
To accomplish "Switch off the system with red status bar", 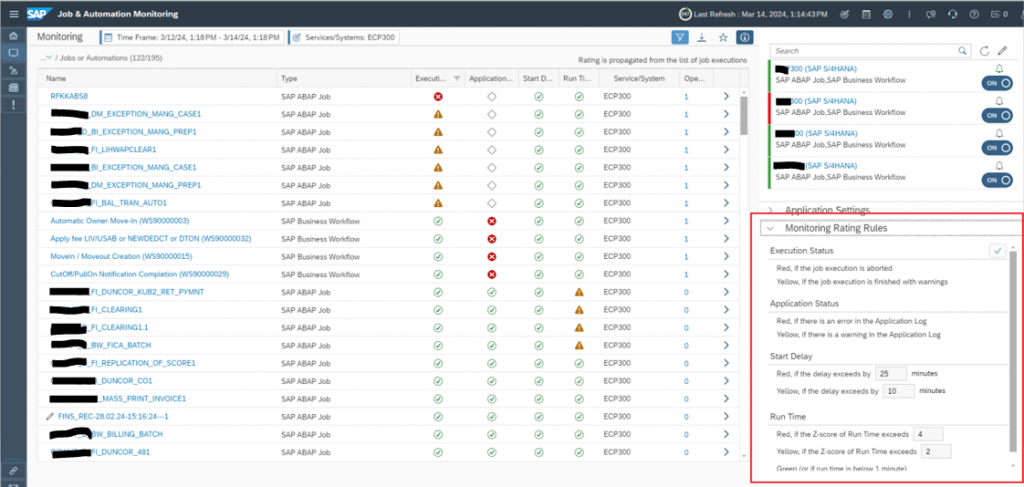I will pyautogui.click(x=997, y=115).
